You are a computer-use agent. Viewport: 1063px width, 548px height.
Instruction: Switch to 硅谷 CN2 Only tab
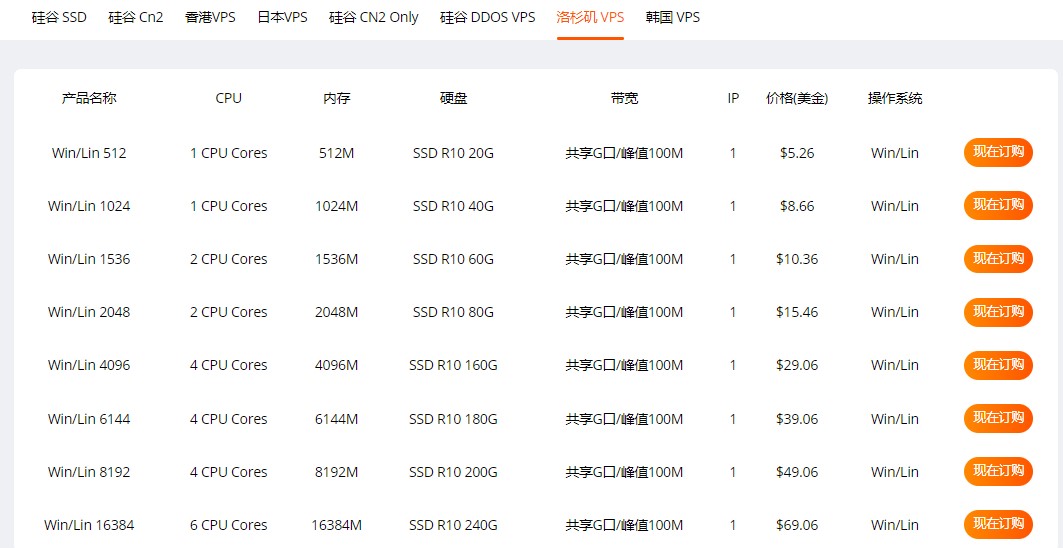pyautogui.click(x=374, y=18)
